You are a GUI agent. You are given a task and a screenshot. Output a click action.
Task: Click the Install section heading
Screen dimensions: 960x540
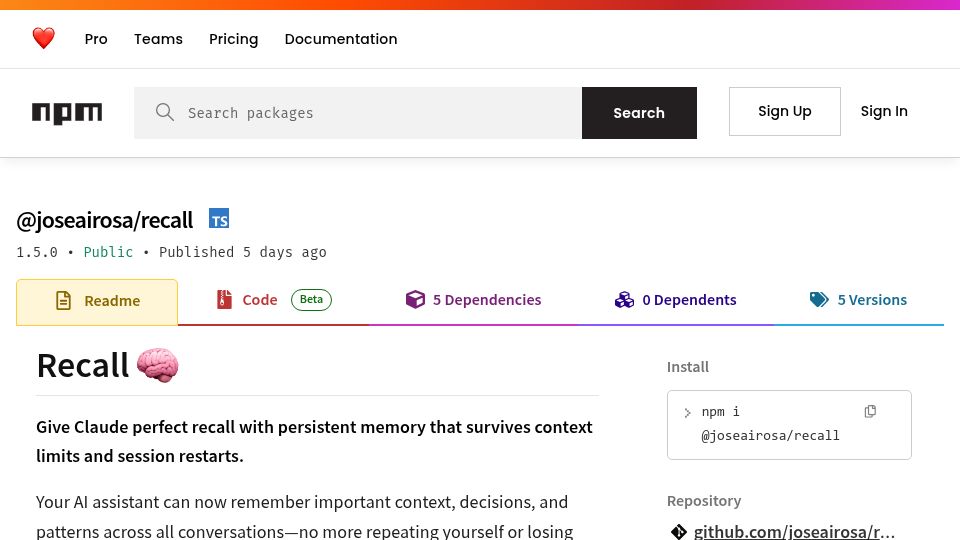(x=688, y=367)
